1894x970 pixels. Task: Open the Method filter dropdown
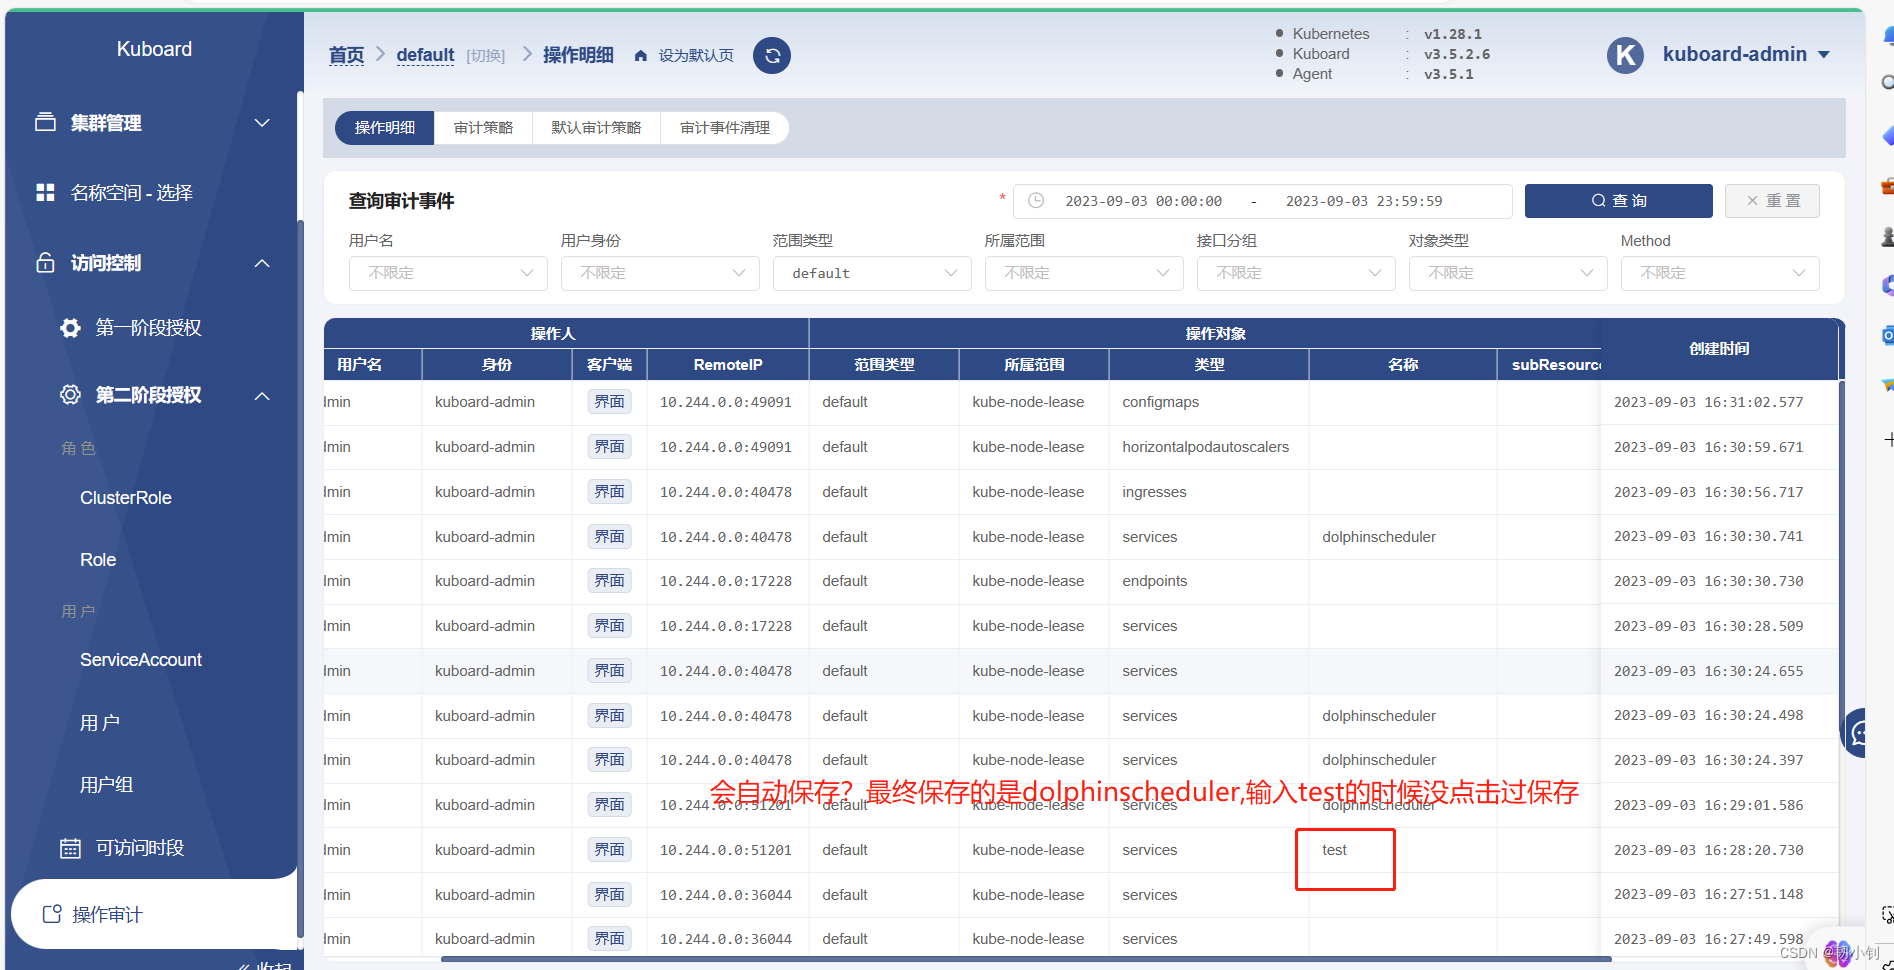(x=1720, y=273)
